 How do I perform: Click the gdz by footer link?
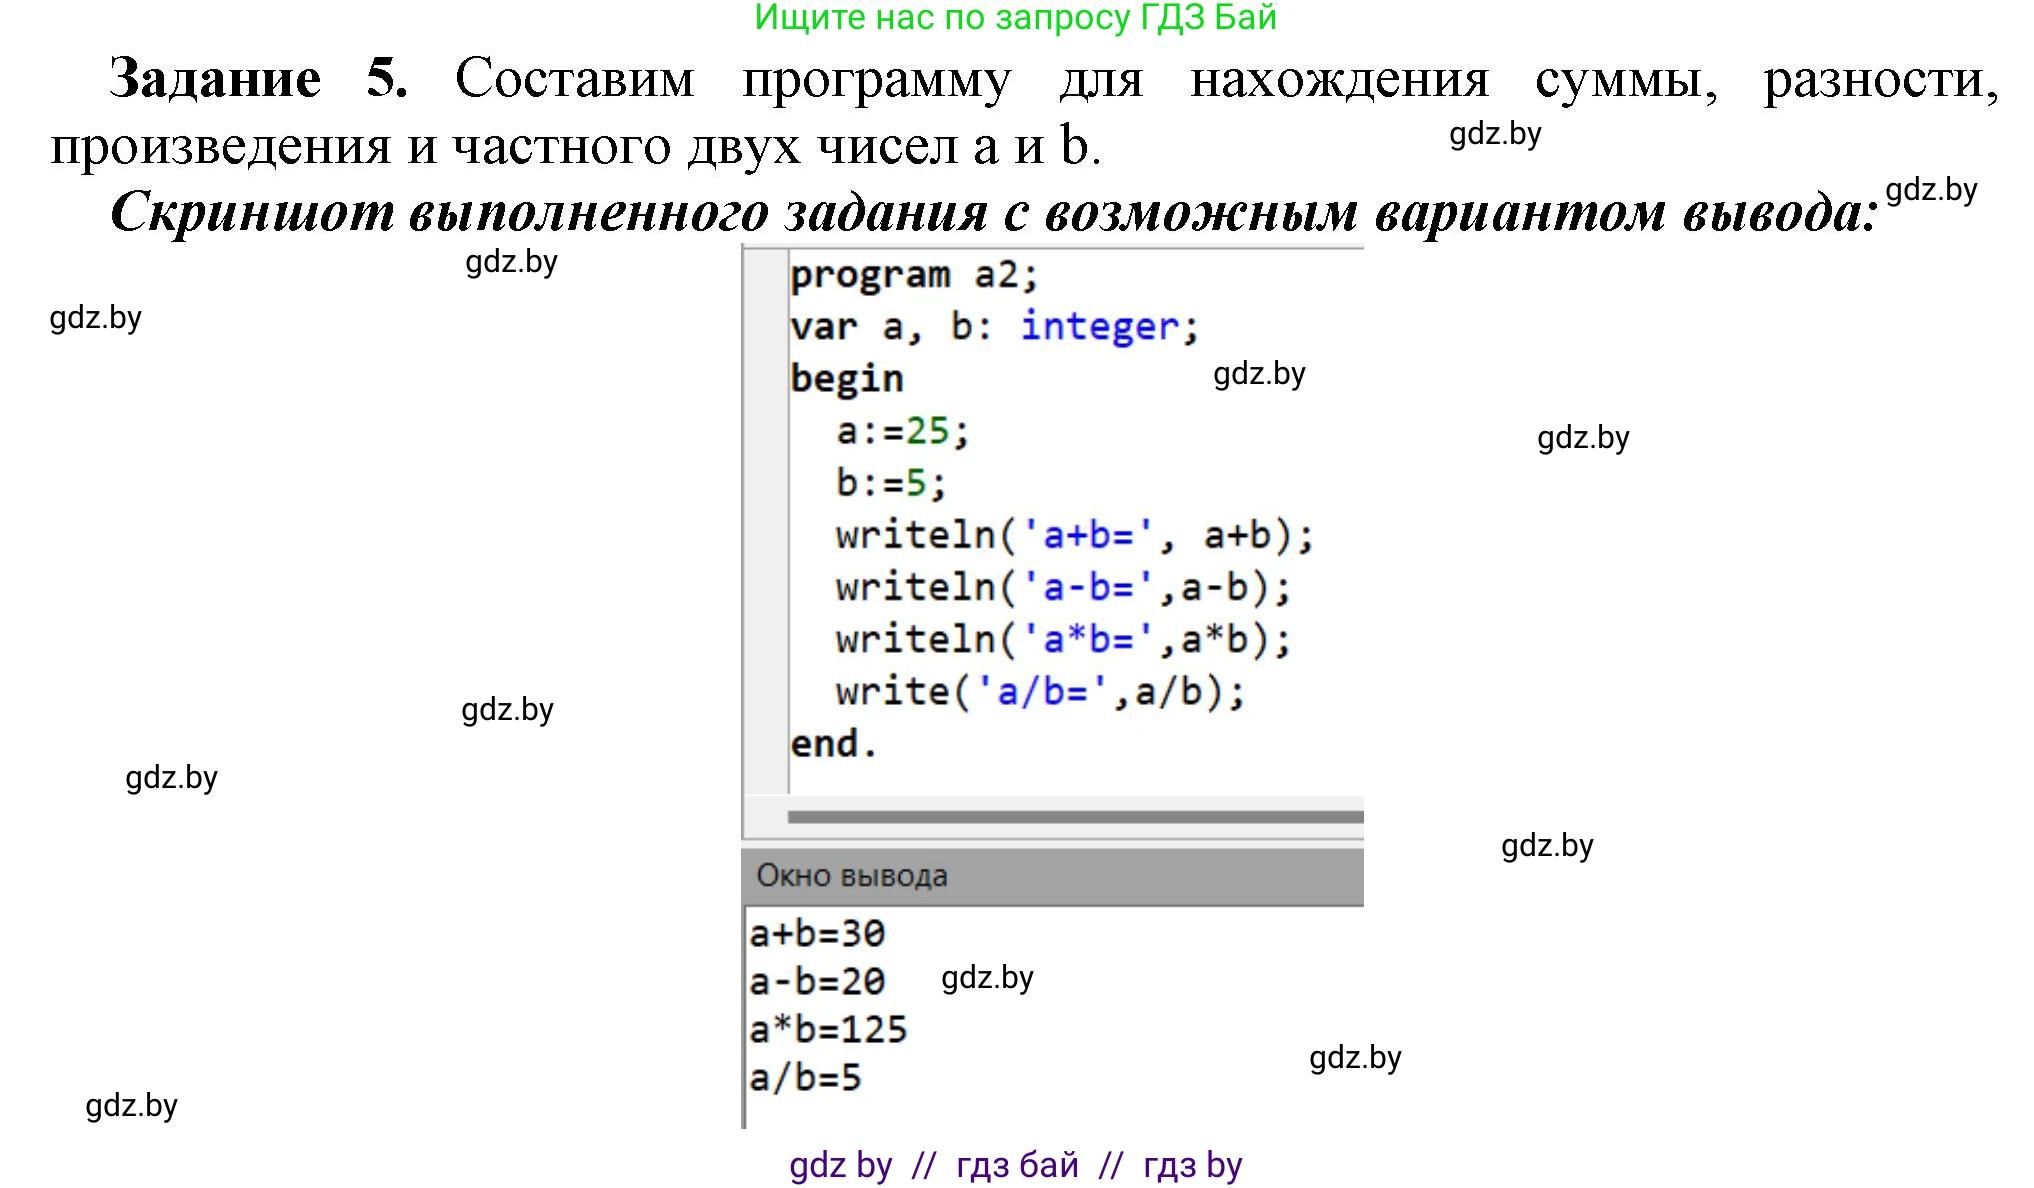click(840, 1164)
